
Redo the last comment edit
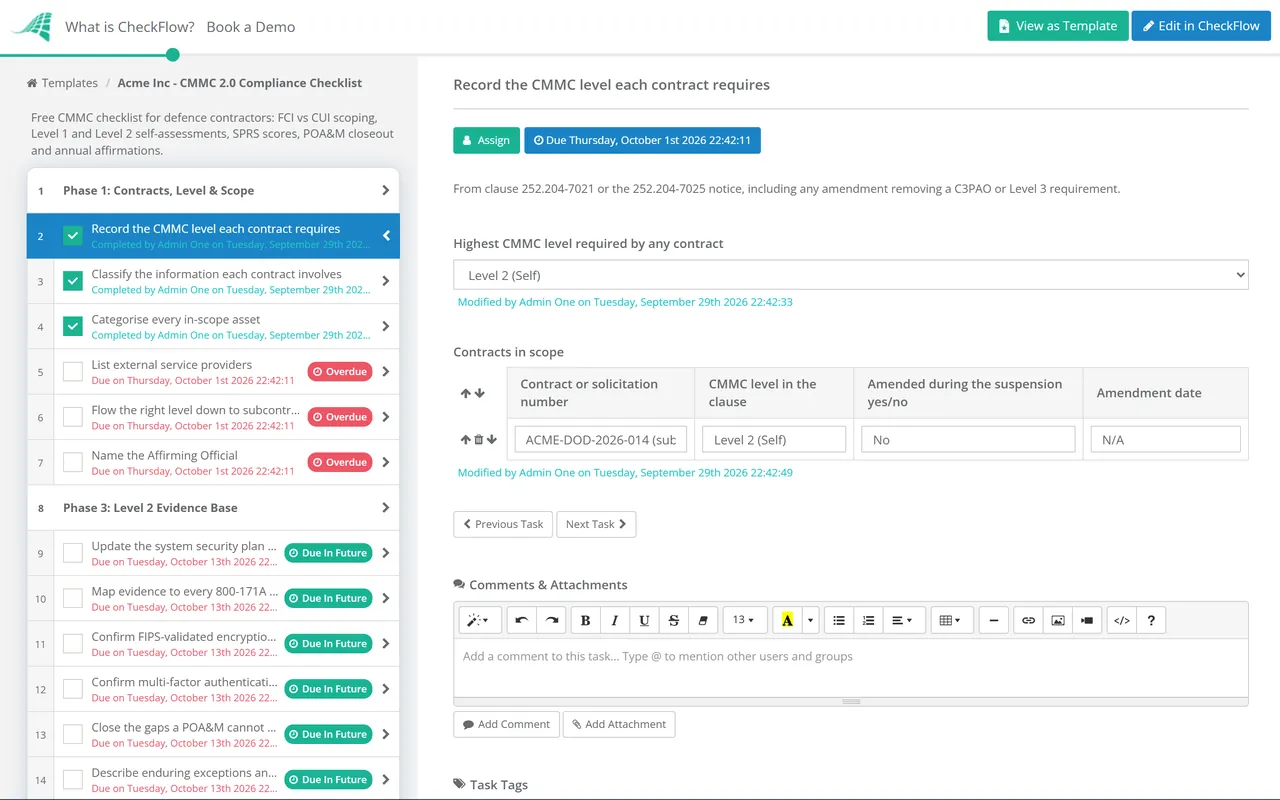pyautogui.click(x=551, y=620)
